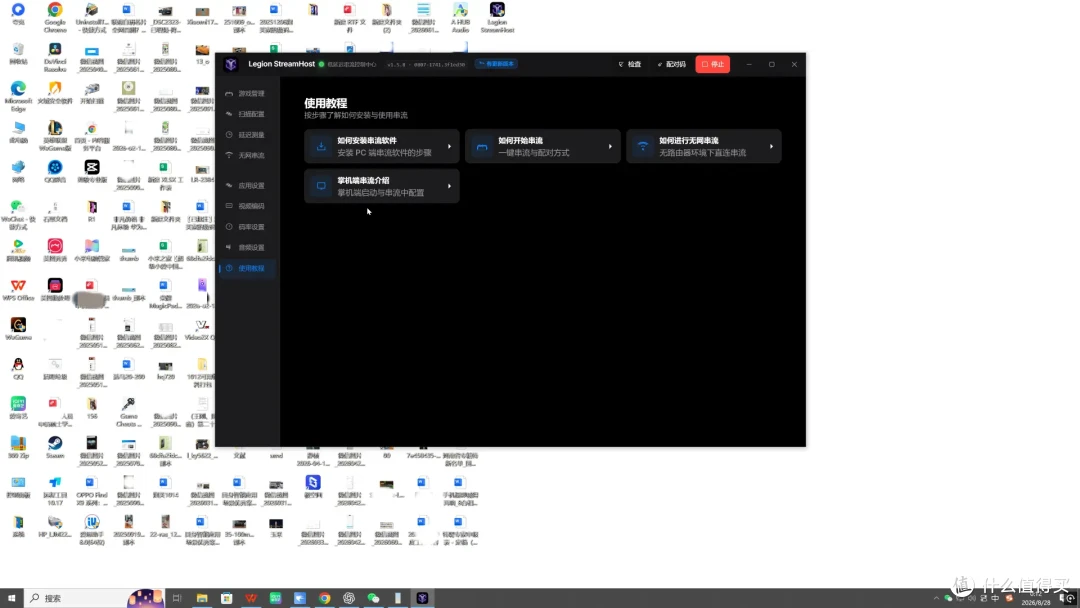This screenshot has height=608, width=1080.
Task: Open File Explorer from the taskbar
Action: click(202, 598)
